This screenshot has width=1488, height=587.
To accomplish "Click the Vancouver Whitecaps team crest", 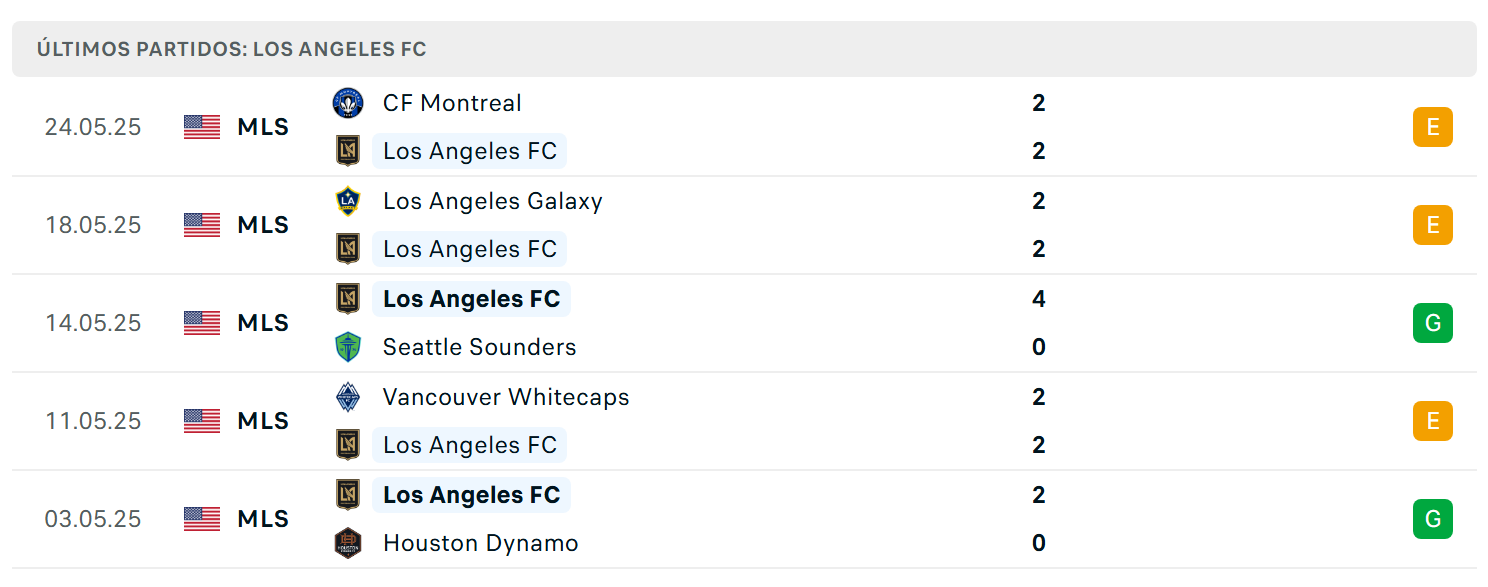I will [x=348, y=397].
